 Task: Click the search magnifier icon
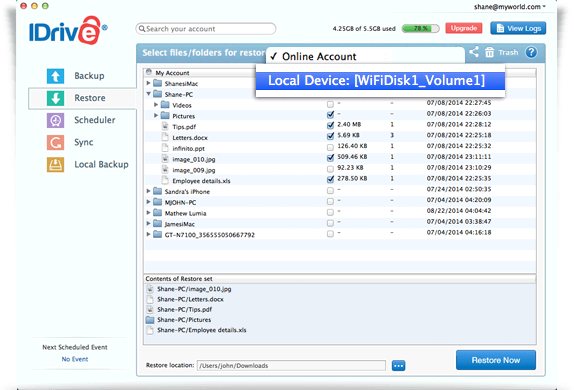pyautogui.click(x=142, y=29)
